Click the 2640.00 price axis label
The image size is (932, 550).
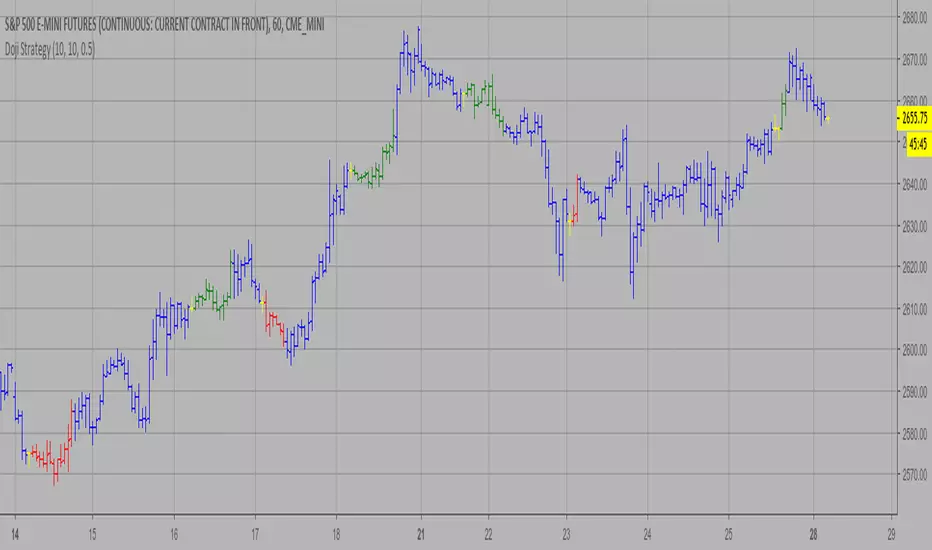915,185
